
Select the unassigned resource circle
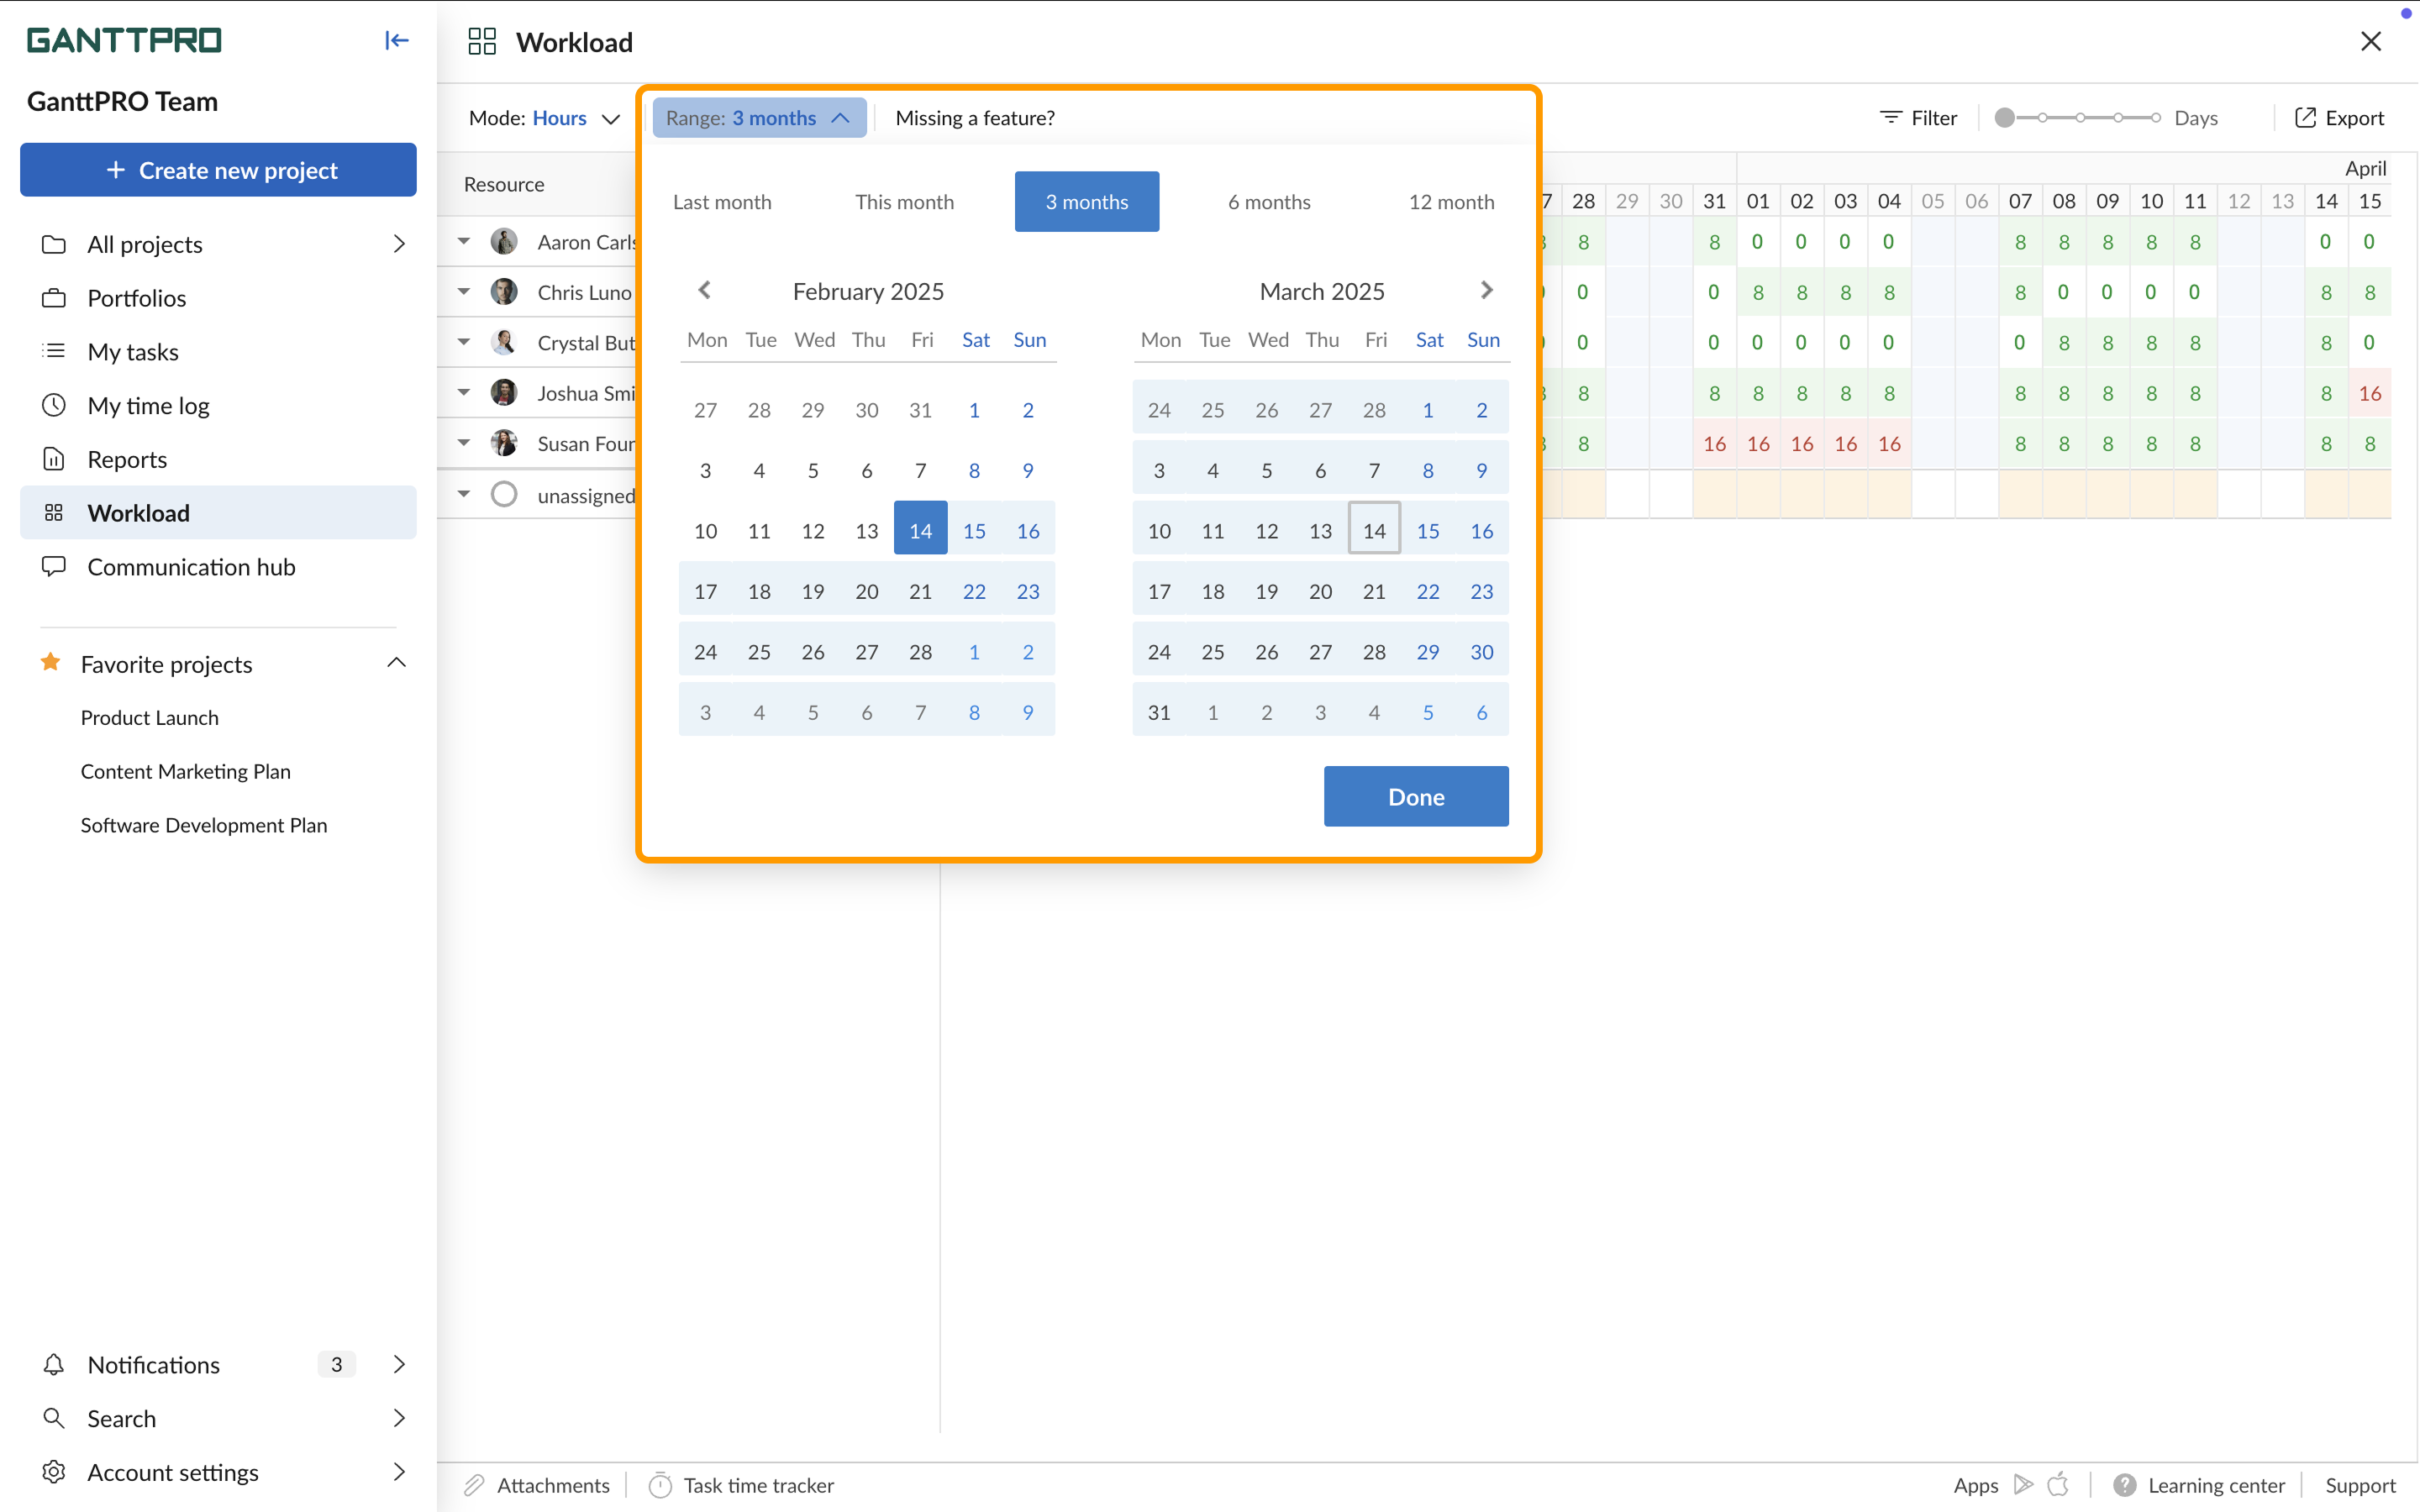pyautogui.click(x=504, y=495)
